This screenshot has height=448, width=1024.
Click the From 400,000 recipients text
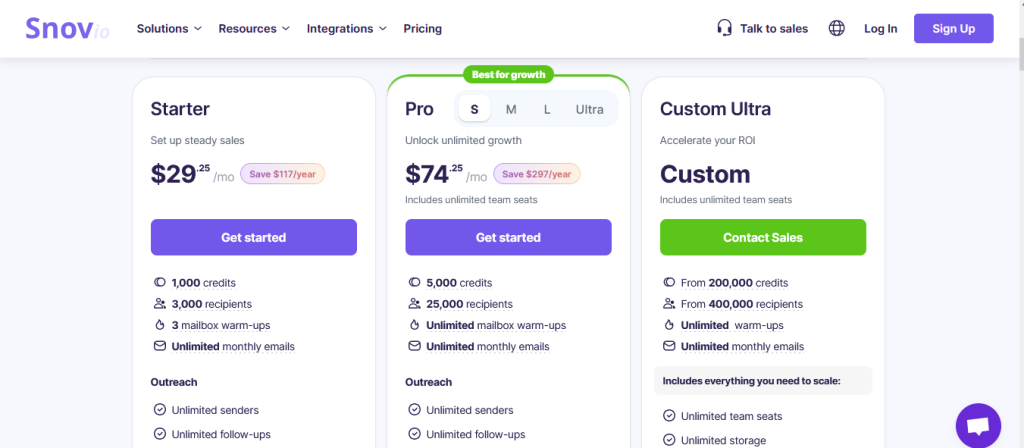pyautogui.click(x=742, y=304)
